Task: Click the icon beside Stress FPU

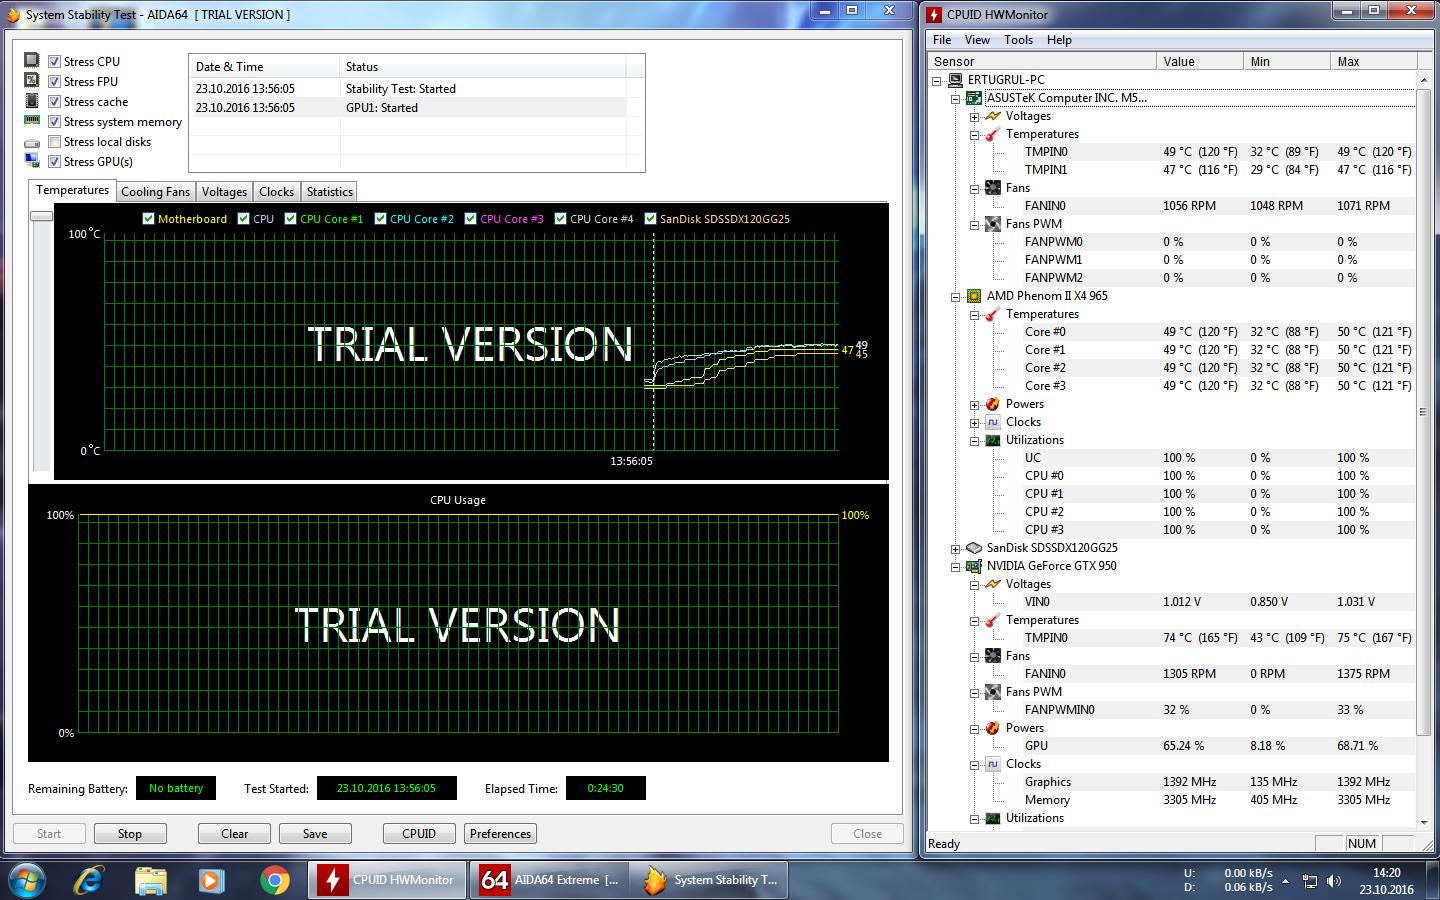Action: pos(32,81)
